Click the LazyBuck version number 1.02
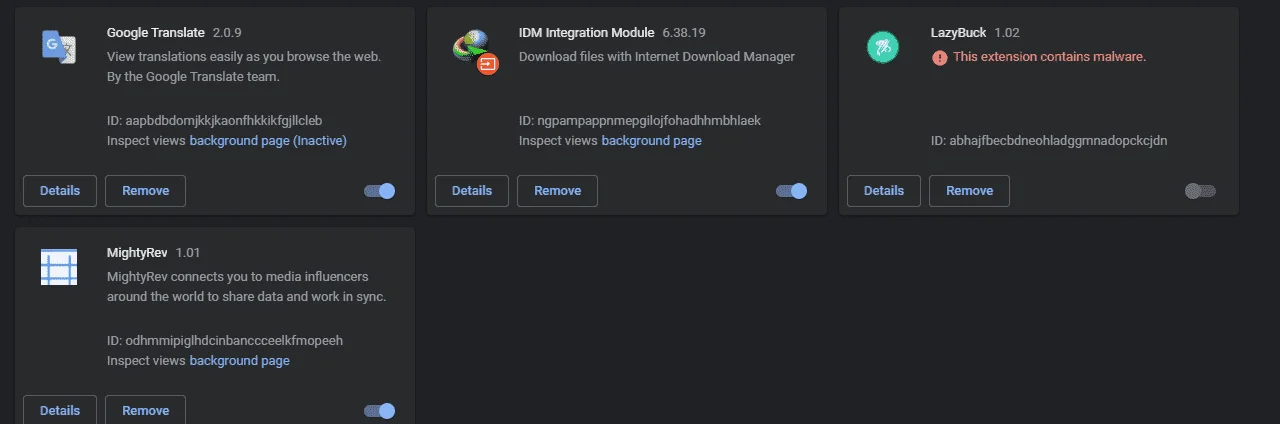1280x424 pixels. pyautogui.click(x=1008, y=33)
